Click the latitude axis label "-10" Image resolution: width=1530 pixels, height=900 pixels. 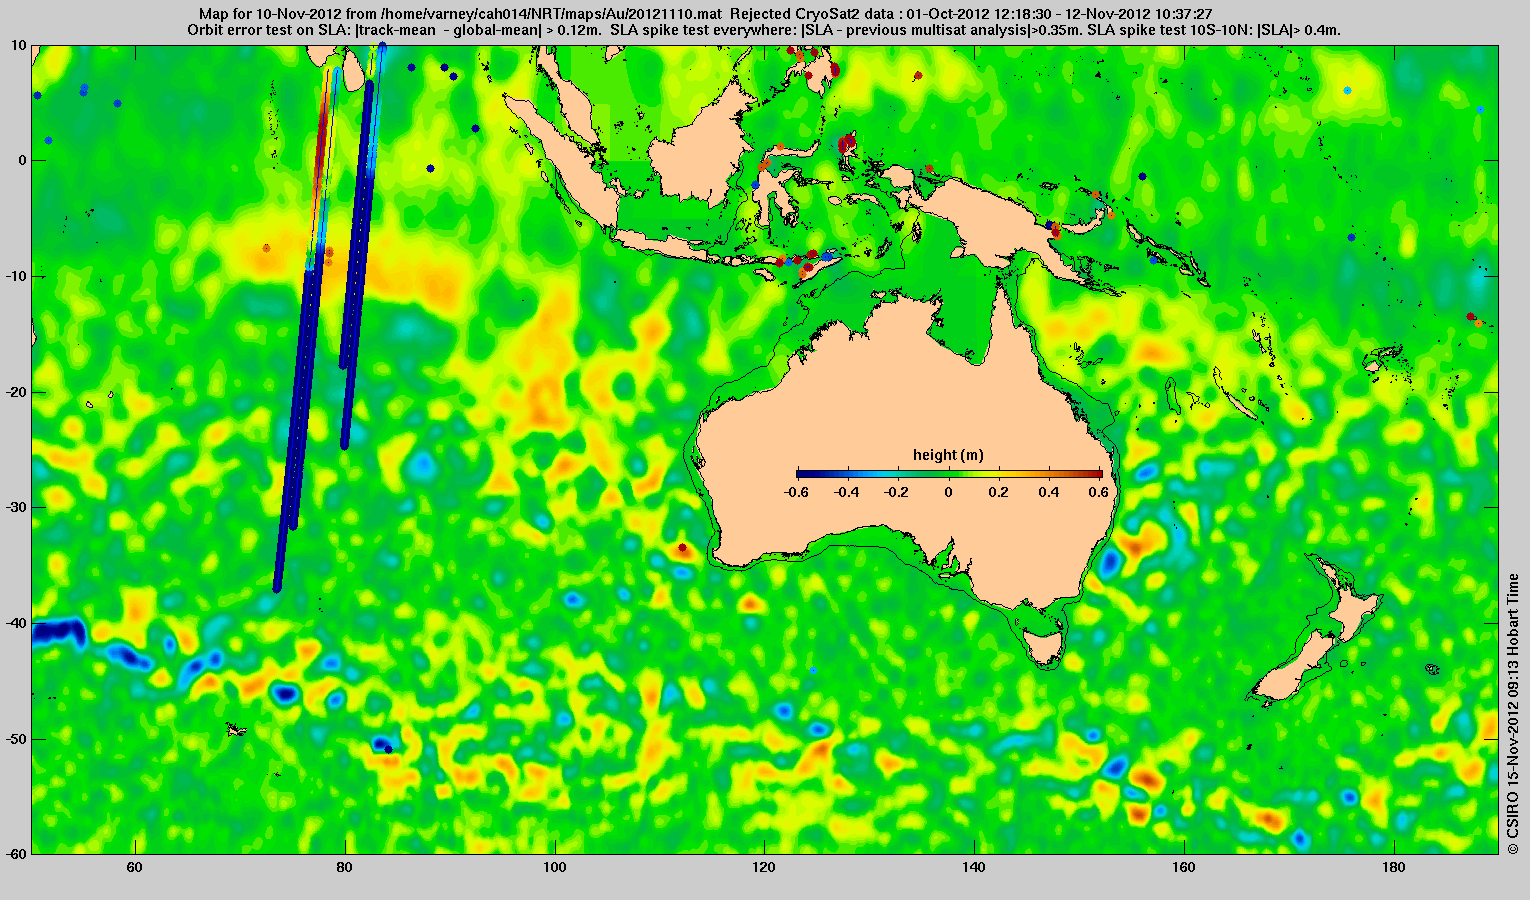coord(15,276)
